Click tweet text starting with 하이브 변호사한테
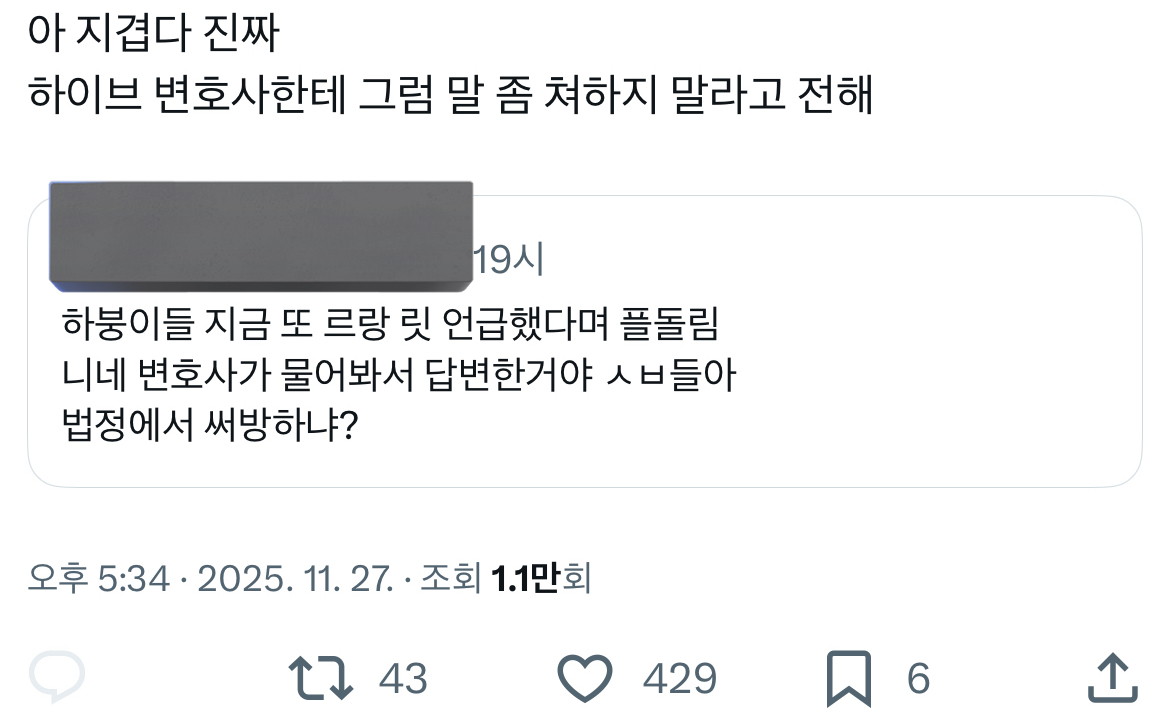This screenshot has height=715, width=1170. click(x=450, y=97)
